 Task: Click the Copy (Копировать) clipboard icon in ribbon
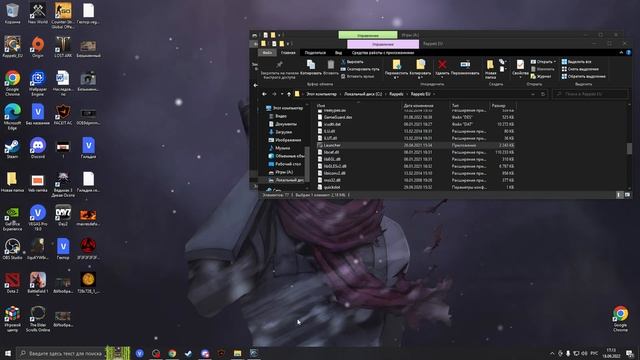[x=311, y=64]
